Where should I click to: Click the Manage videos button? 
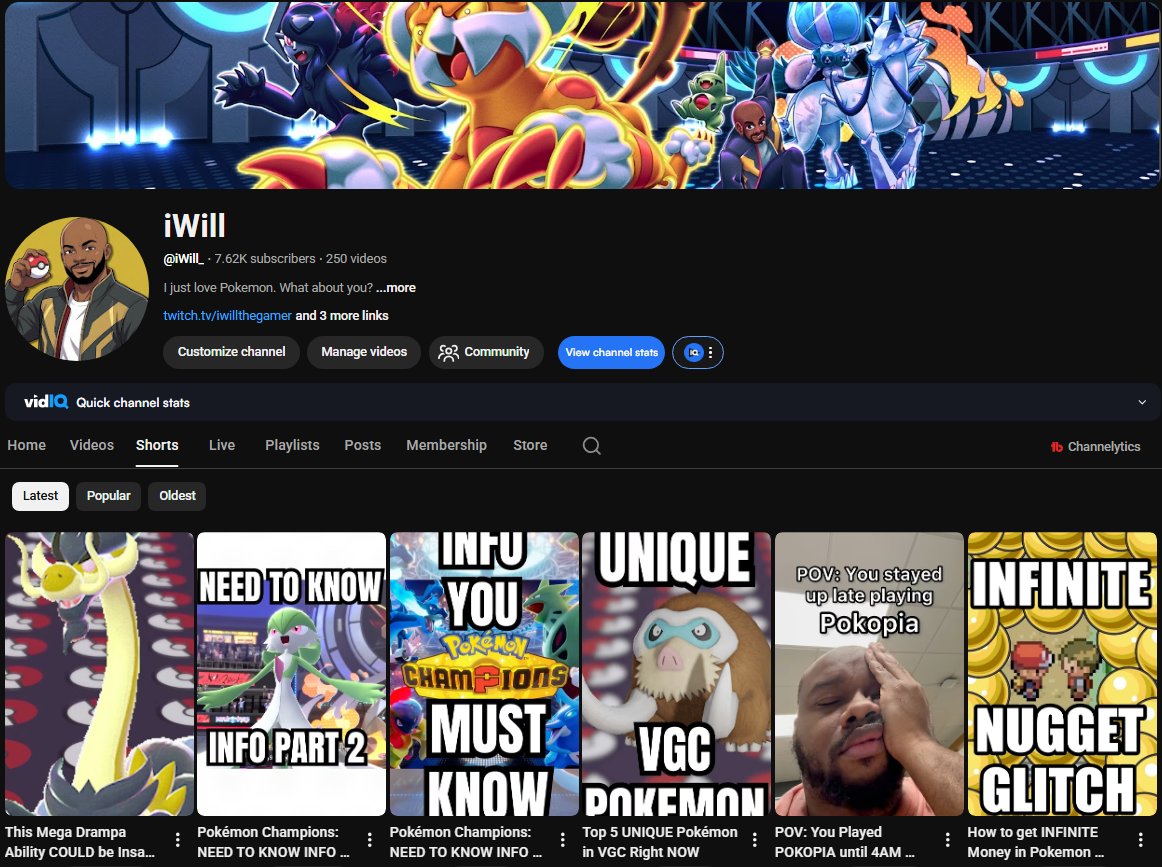pyautogui.click(x=364, y=352)
